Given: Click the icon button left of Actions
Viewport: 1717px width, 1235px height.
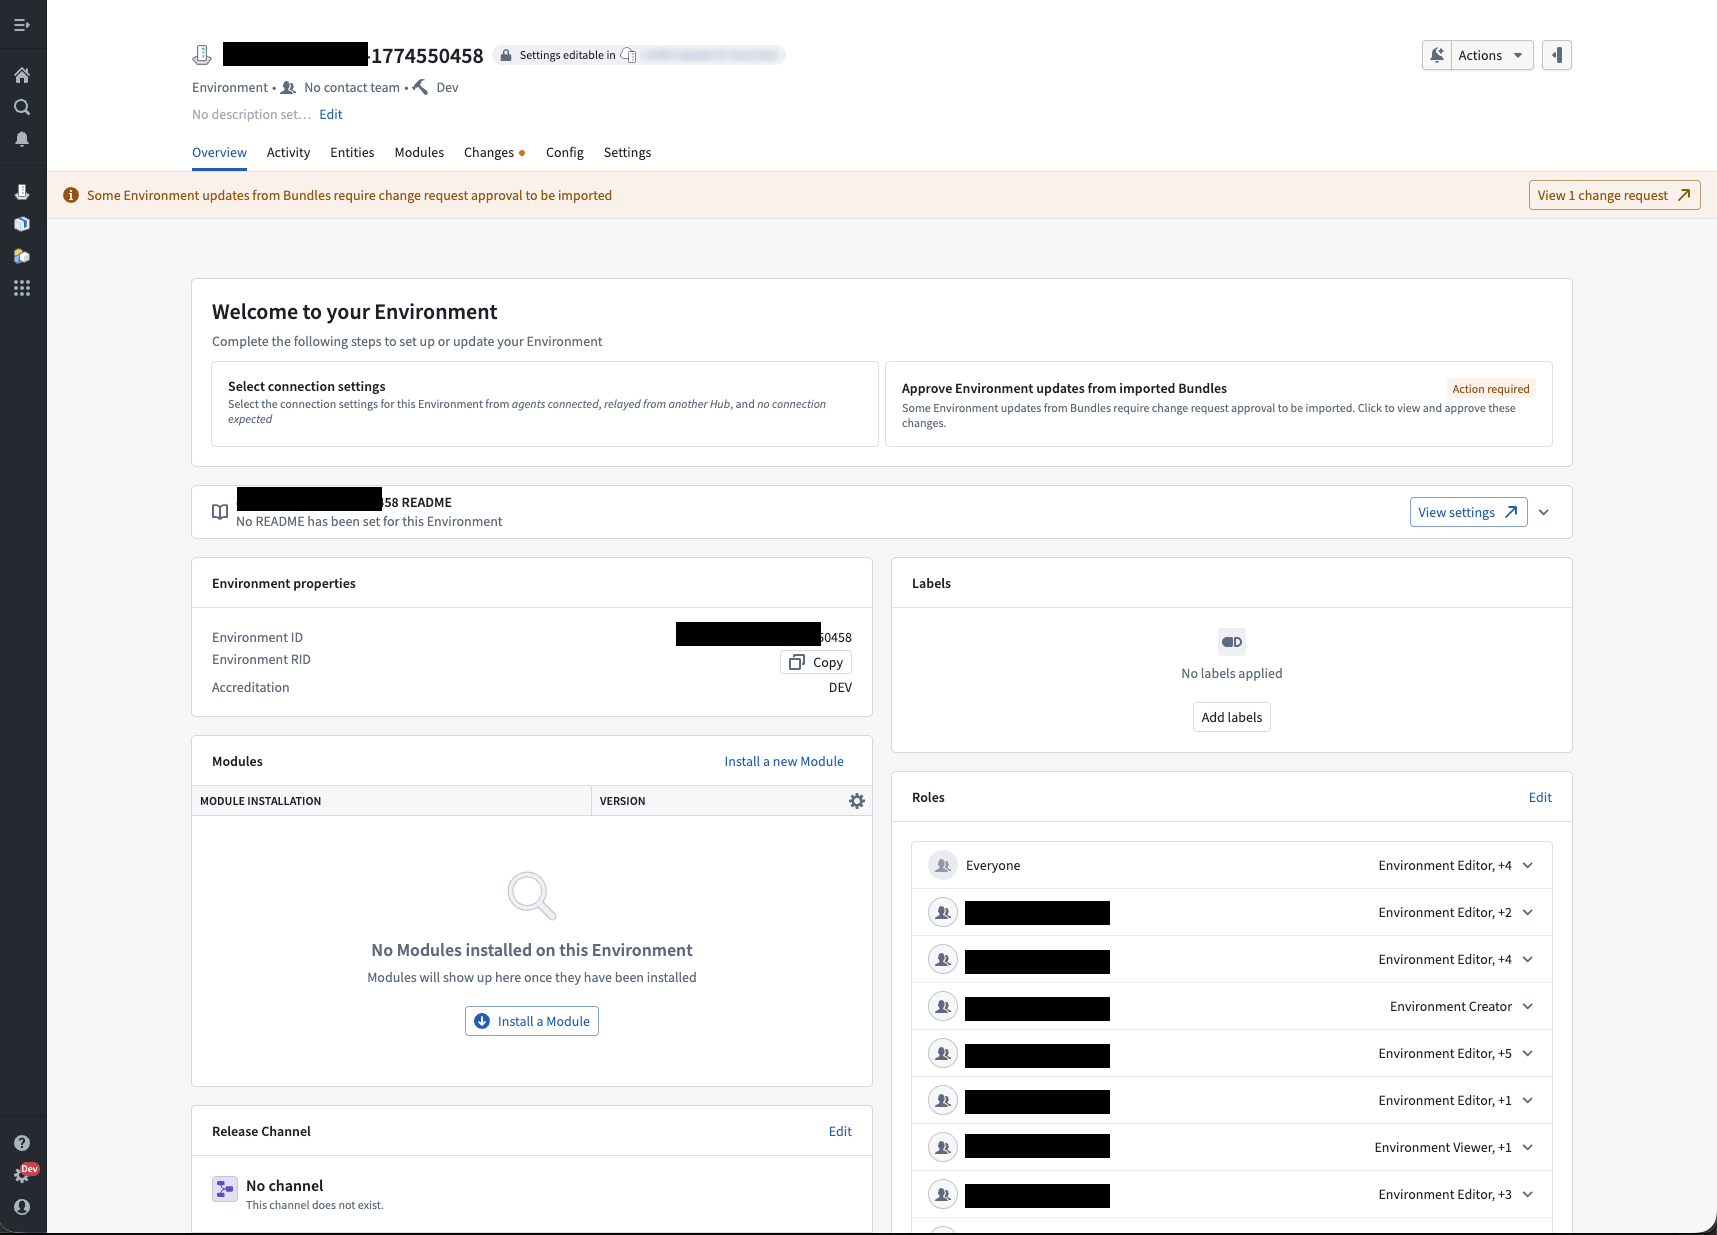Looking at the screenshot, I should 1437,55.
